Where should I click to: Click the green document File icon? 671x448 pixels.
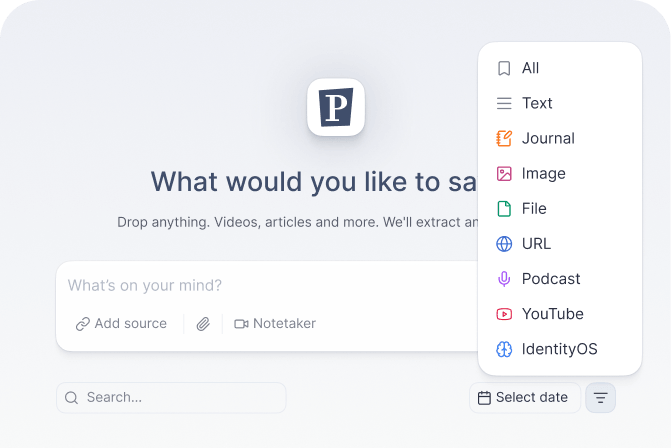coord(504,208)
